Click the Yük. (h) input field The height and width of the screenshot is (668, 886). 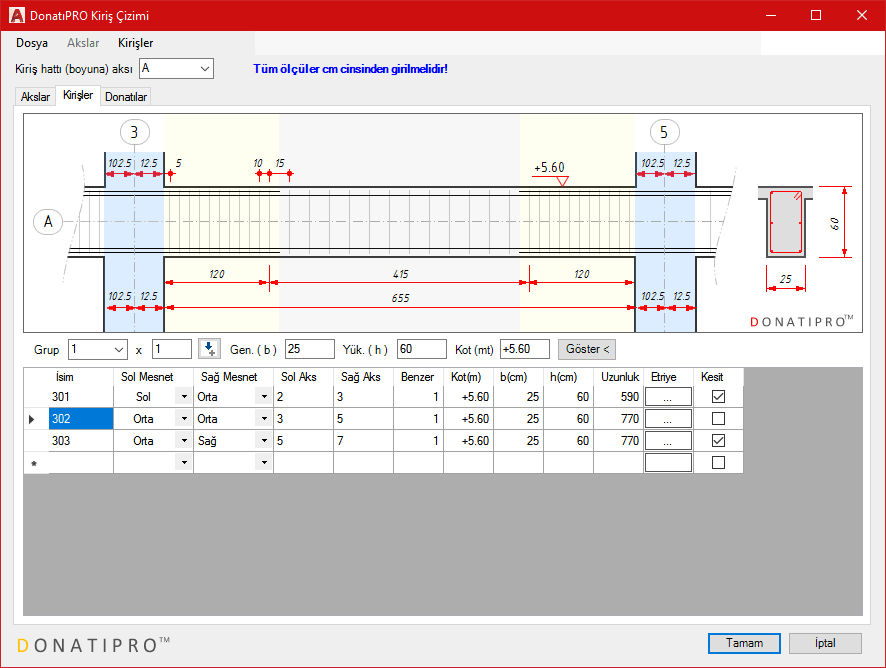pyautogui.click(x=421, y=349)
